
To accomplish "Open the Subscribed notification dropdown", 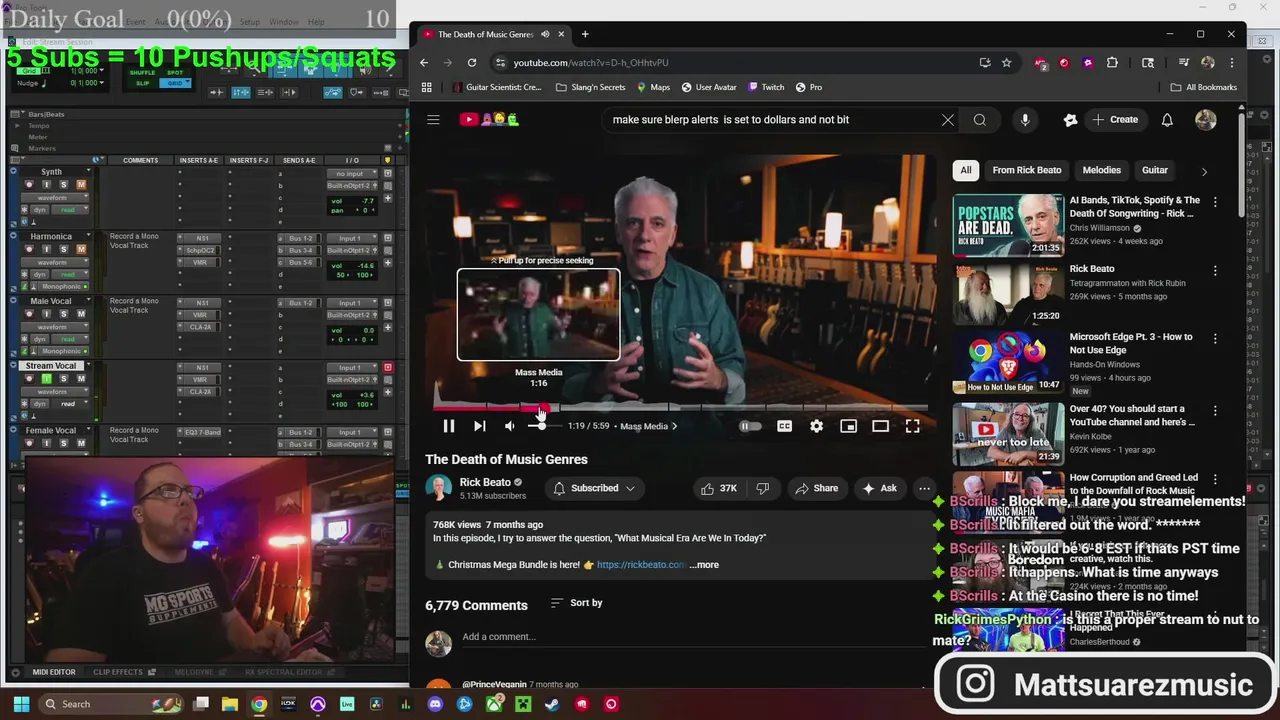I will point(594,488).
